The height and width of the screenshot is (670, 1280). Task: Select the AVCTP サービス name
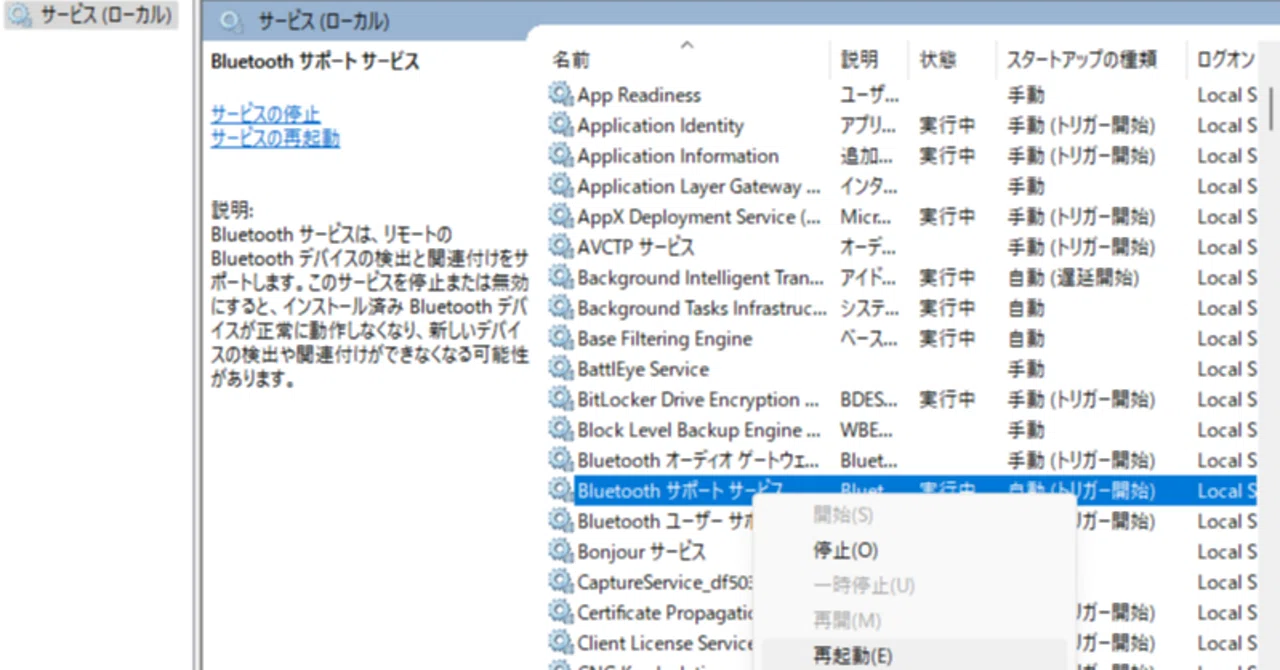point(635,247)
